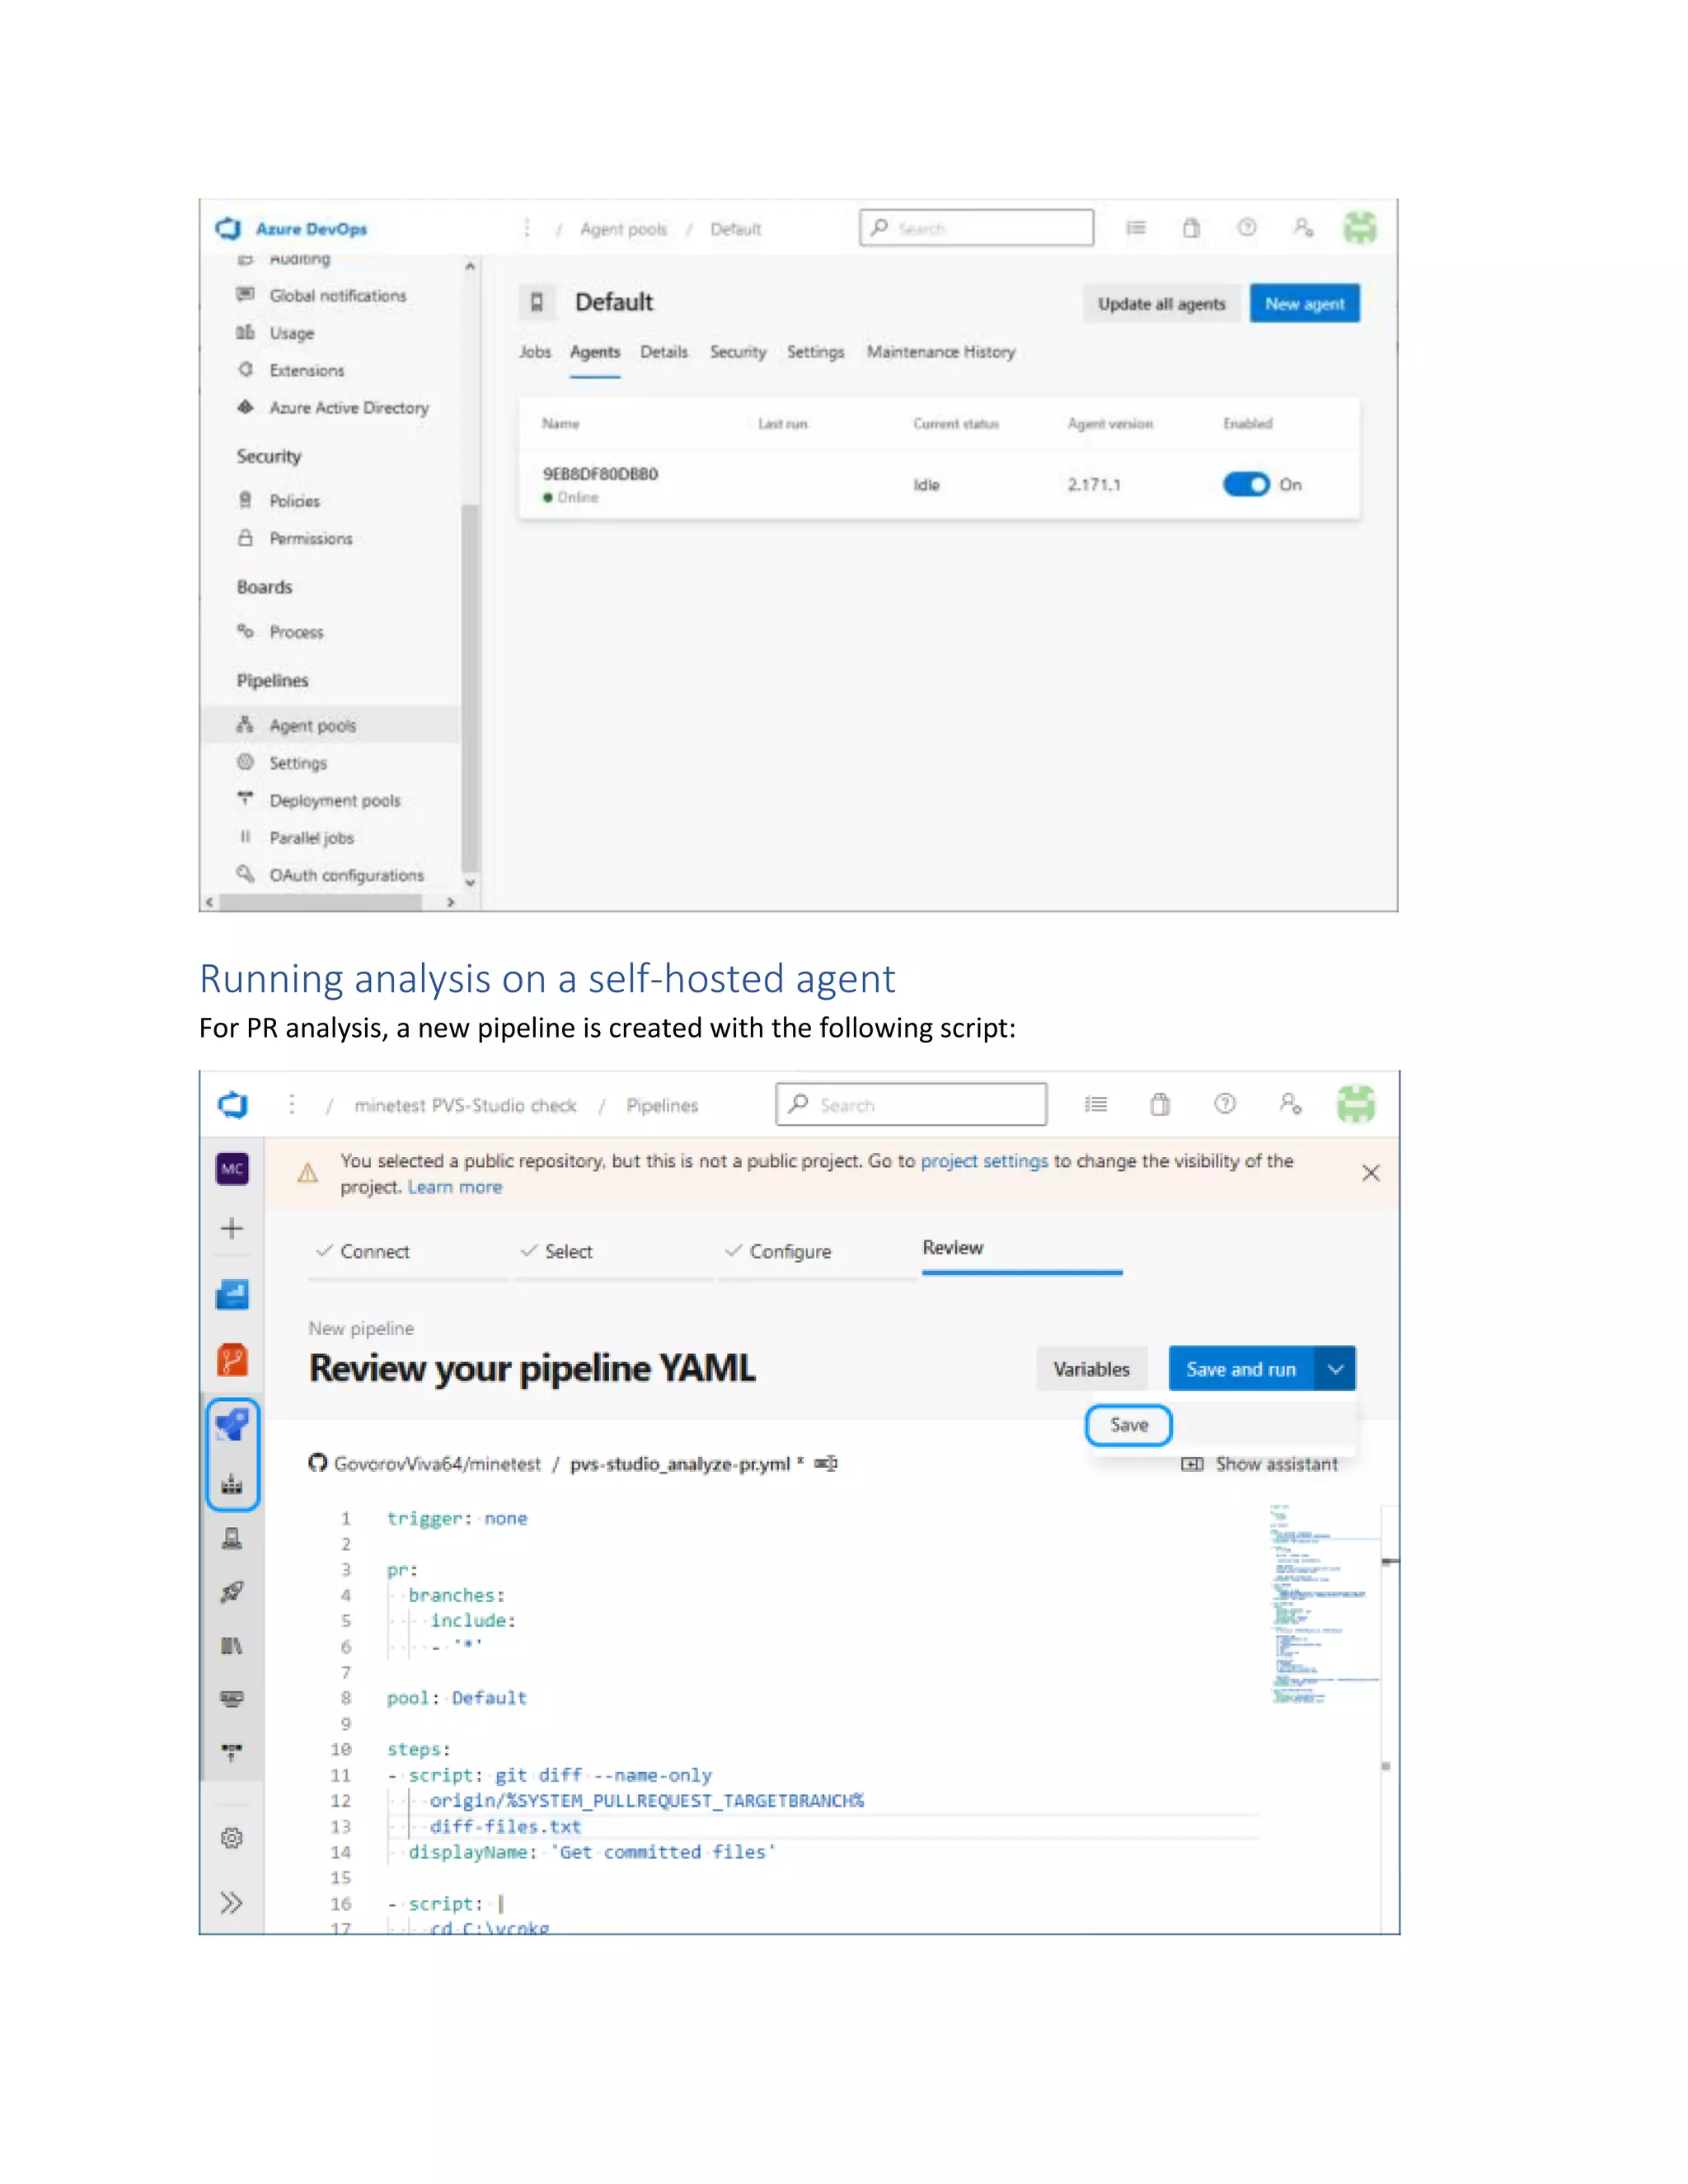Toggle the Enabled switch for agent 9EB8DF80DBB0
The width and height of the screenshot is (1688, 2184).
click(1246, 484)
